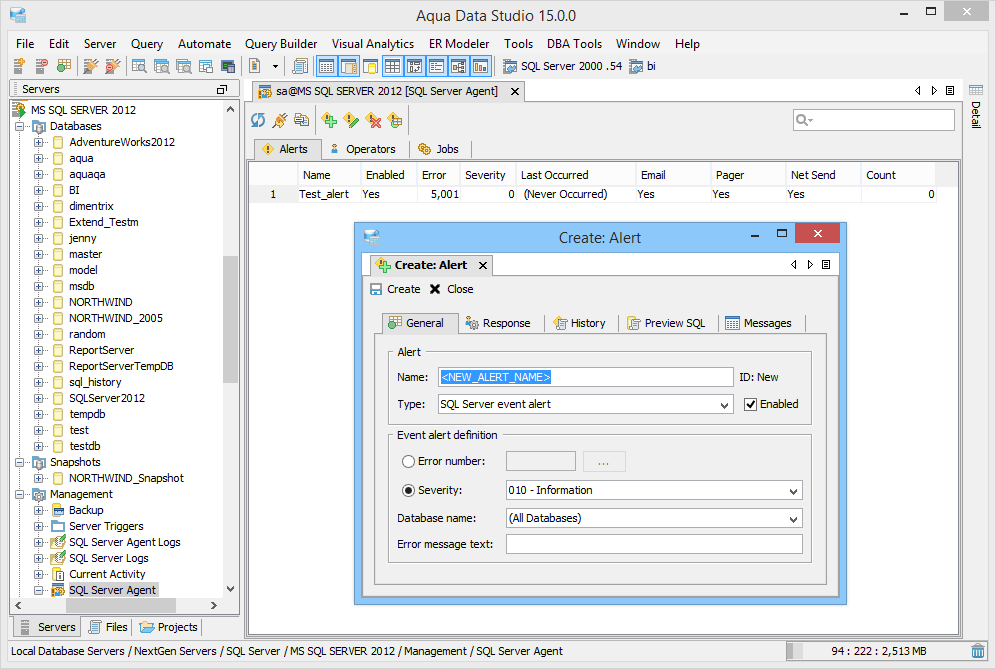This screenshot has height=669, width=996.
Task: Switch to the Operators tab
Action: coord(363,149)
